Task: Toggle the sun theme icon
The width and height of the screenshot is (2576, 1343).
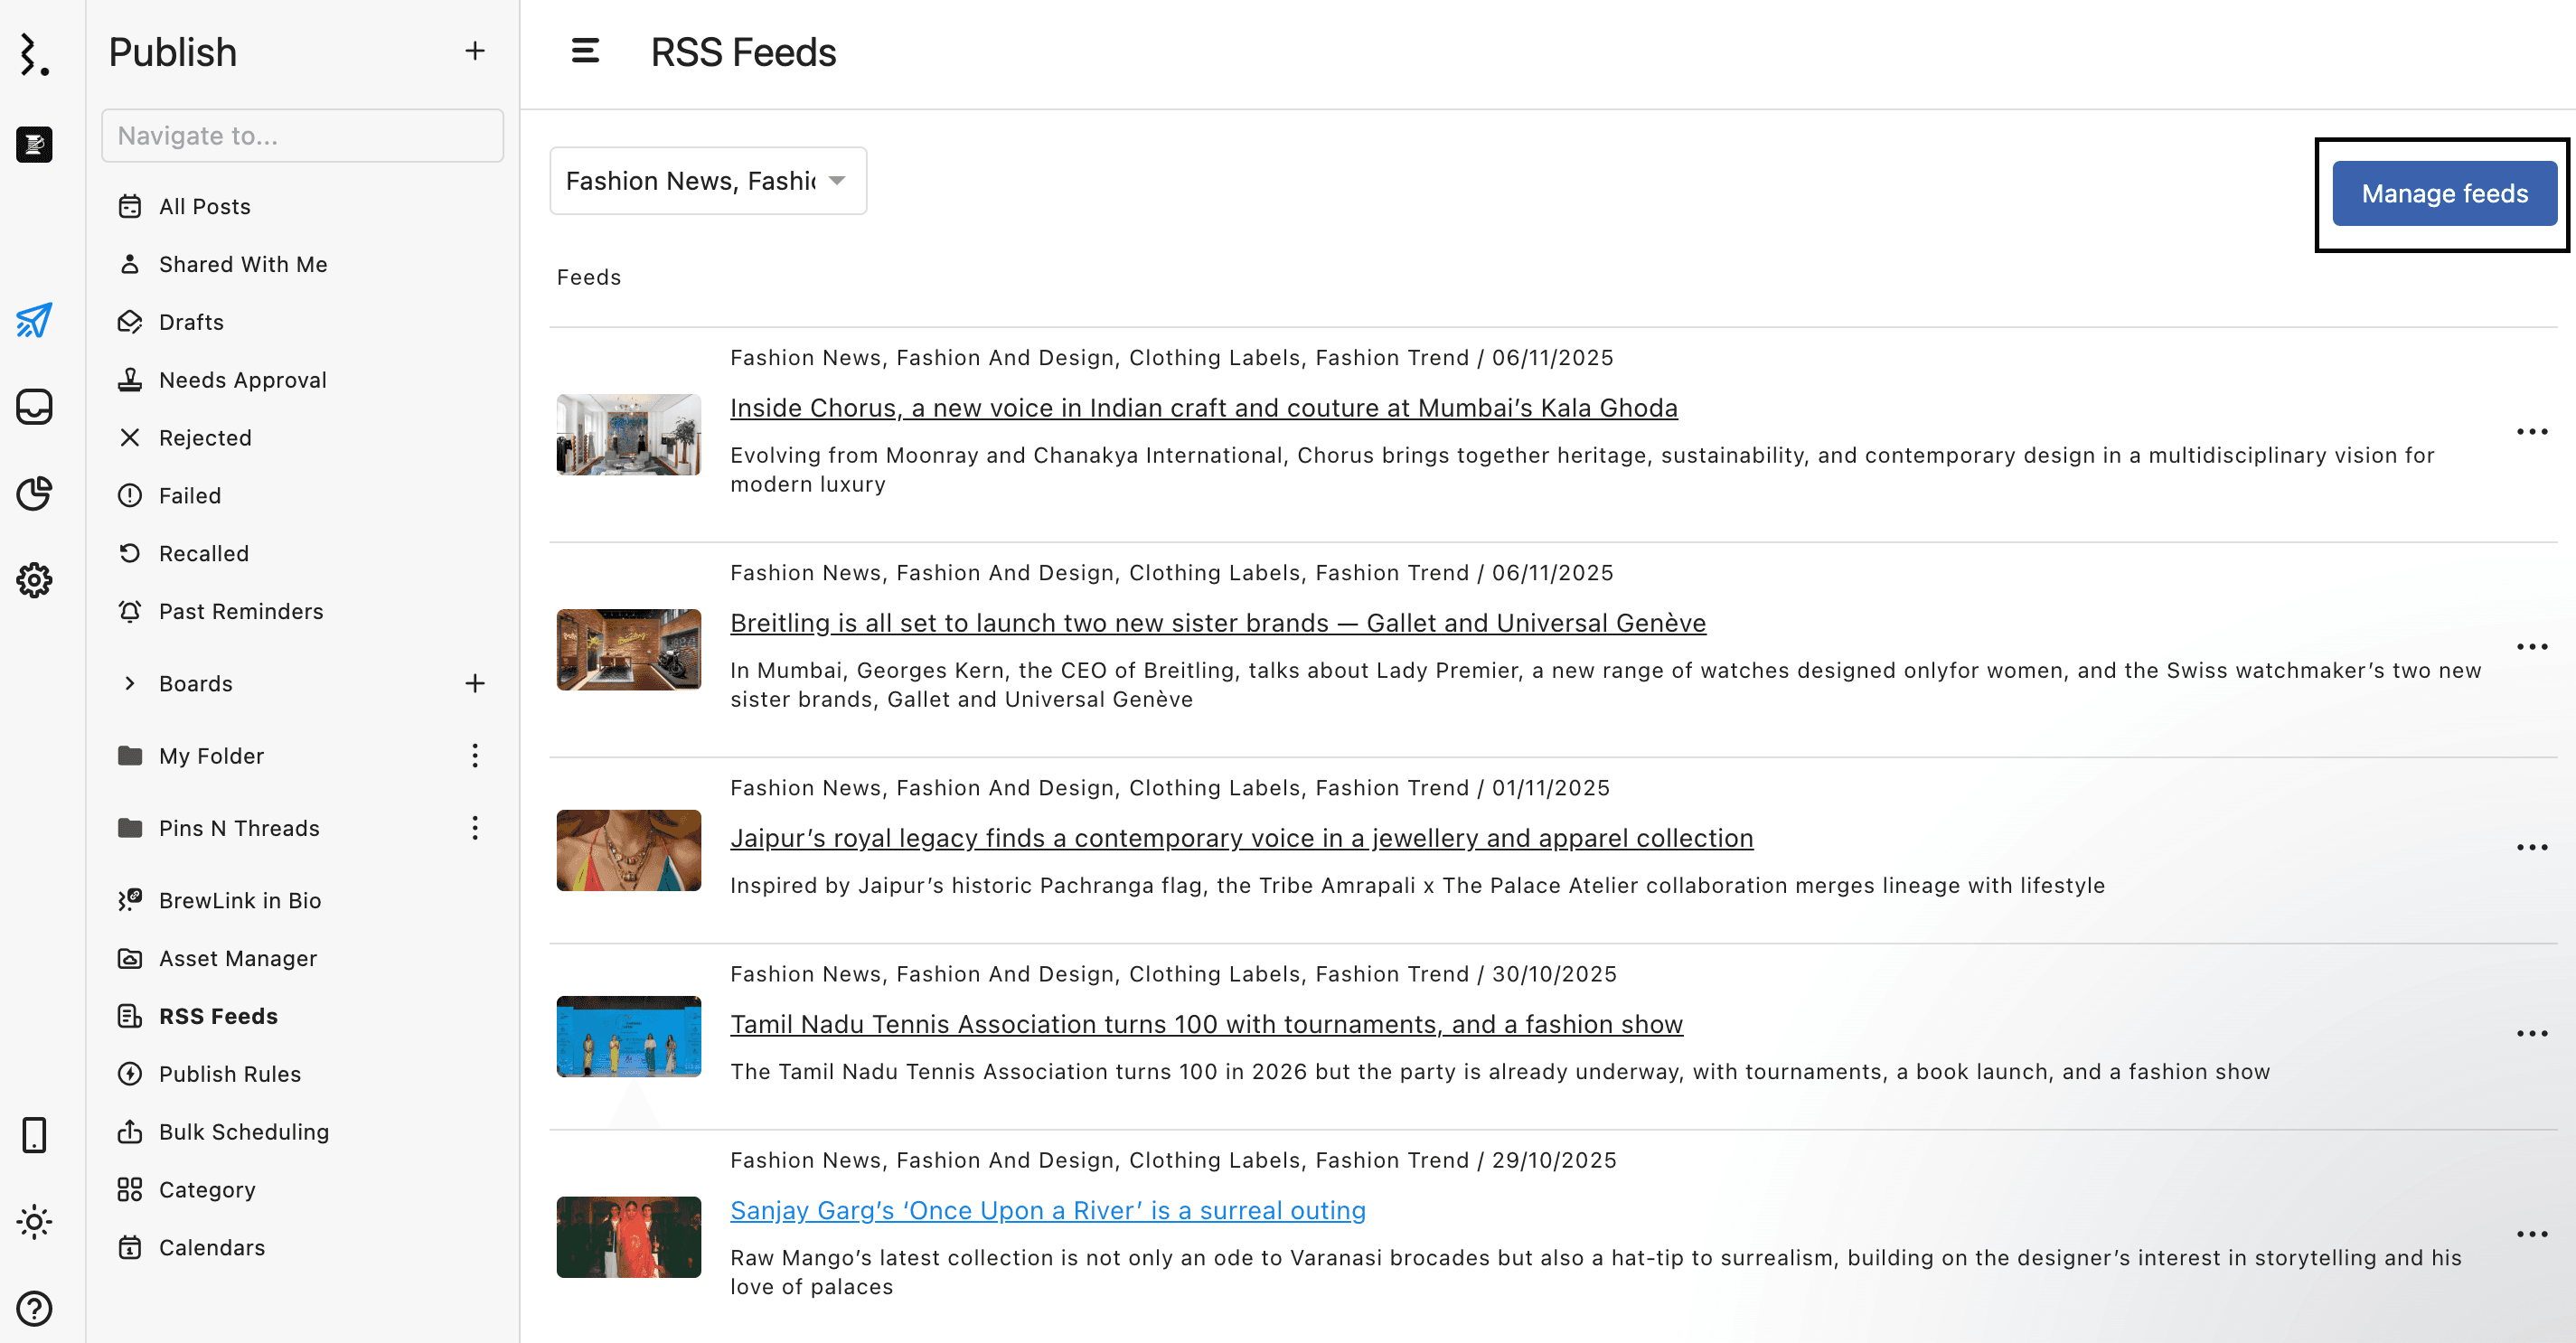Action: click(x=34, y=1221)
